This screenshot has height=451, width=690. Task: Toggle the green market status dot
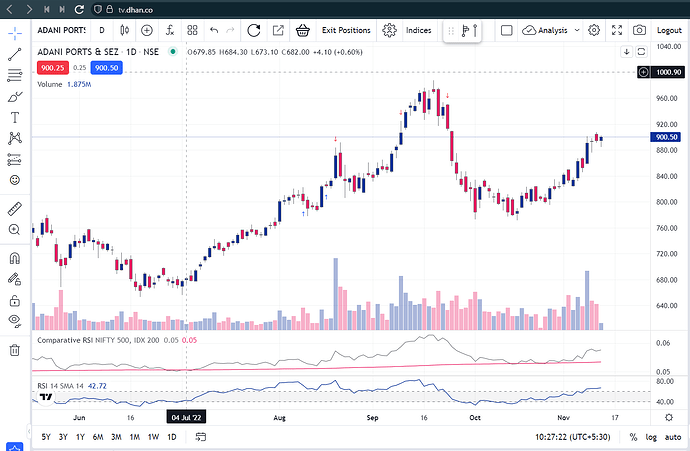(x=173, y=52)
